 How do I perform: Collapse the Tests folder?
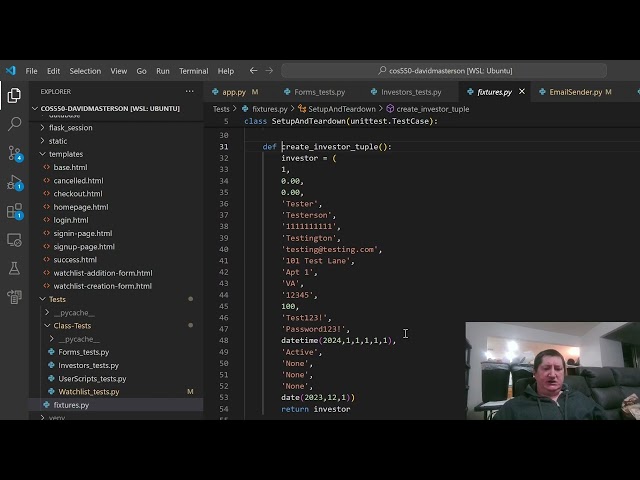coord(57,299)
